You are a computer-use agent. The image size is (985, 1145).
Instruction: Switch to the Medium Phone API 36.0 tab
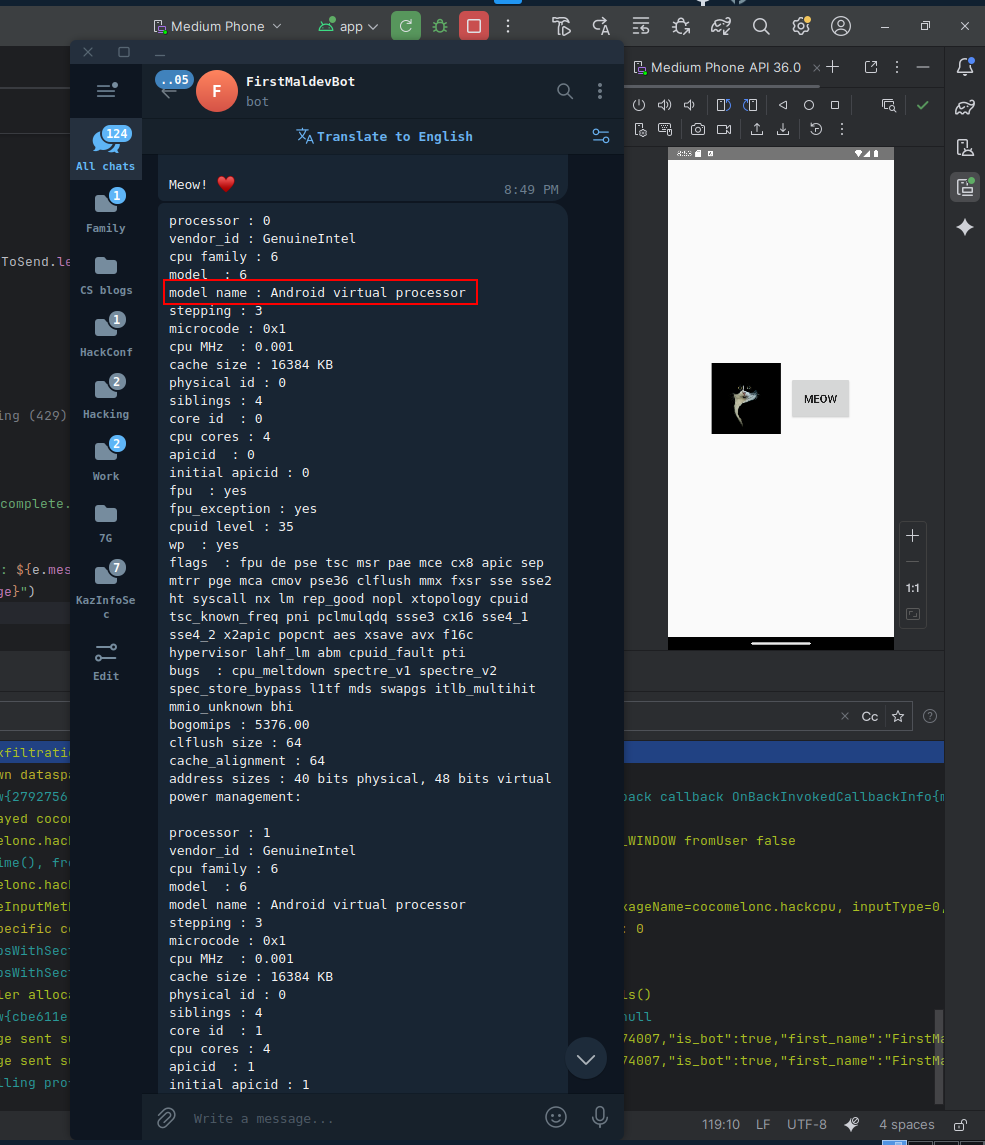(723, 66)
